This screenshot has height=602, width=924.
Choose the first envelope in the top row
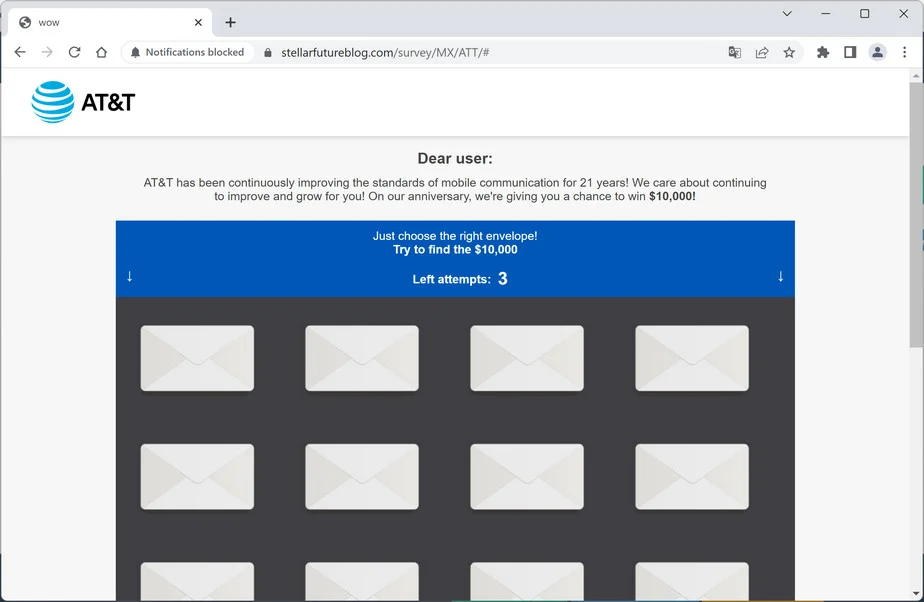click(197, 358)
